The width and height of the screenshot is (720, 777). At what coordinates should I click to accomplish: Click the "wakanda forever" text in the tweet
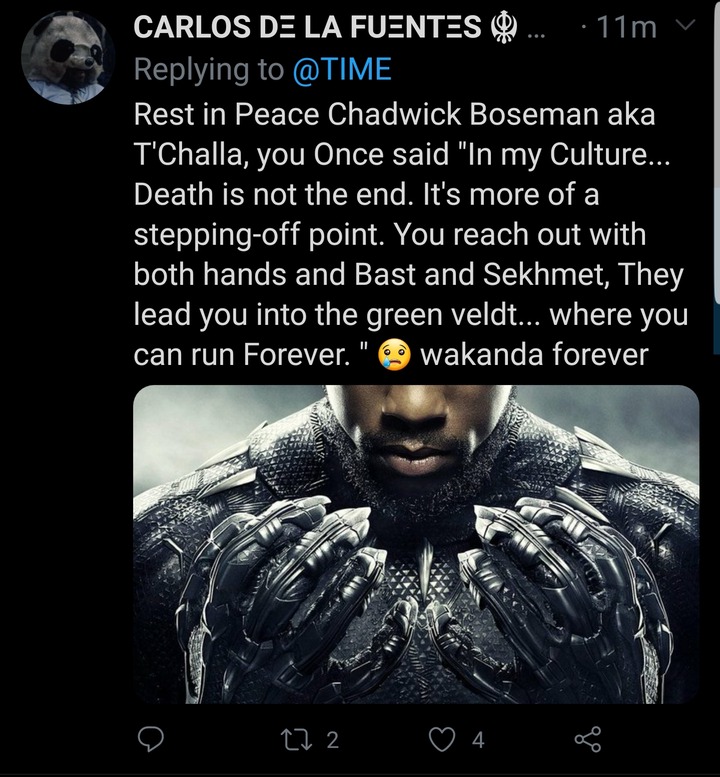(536, 356)
